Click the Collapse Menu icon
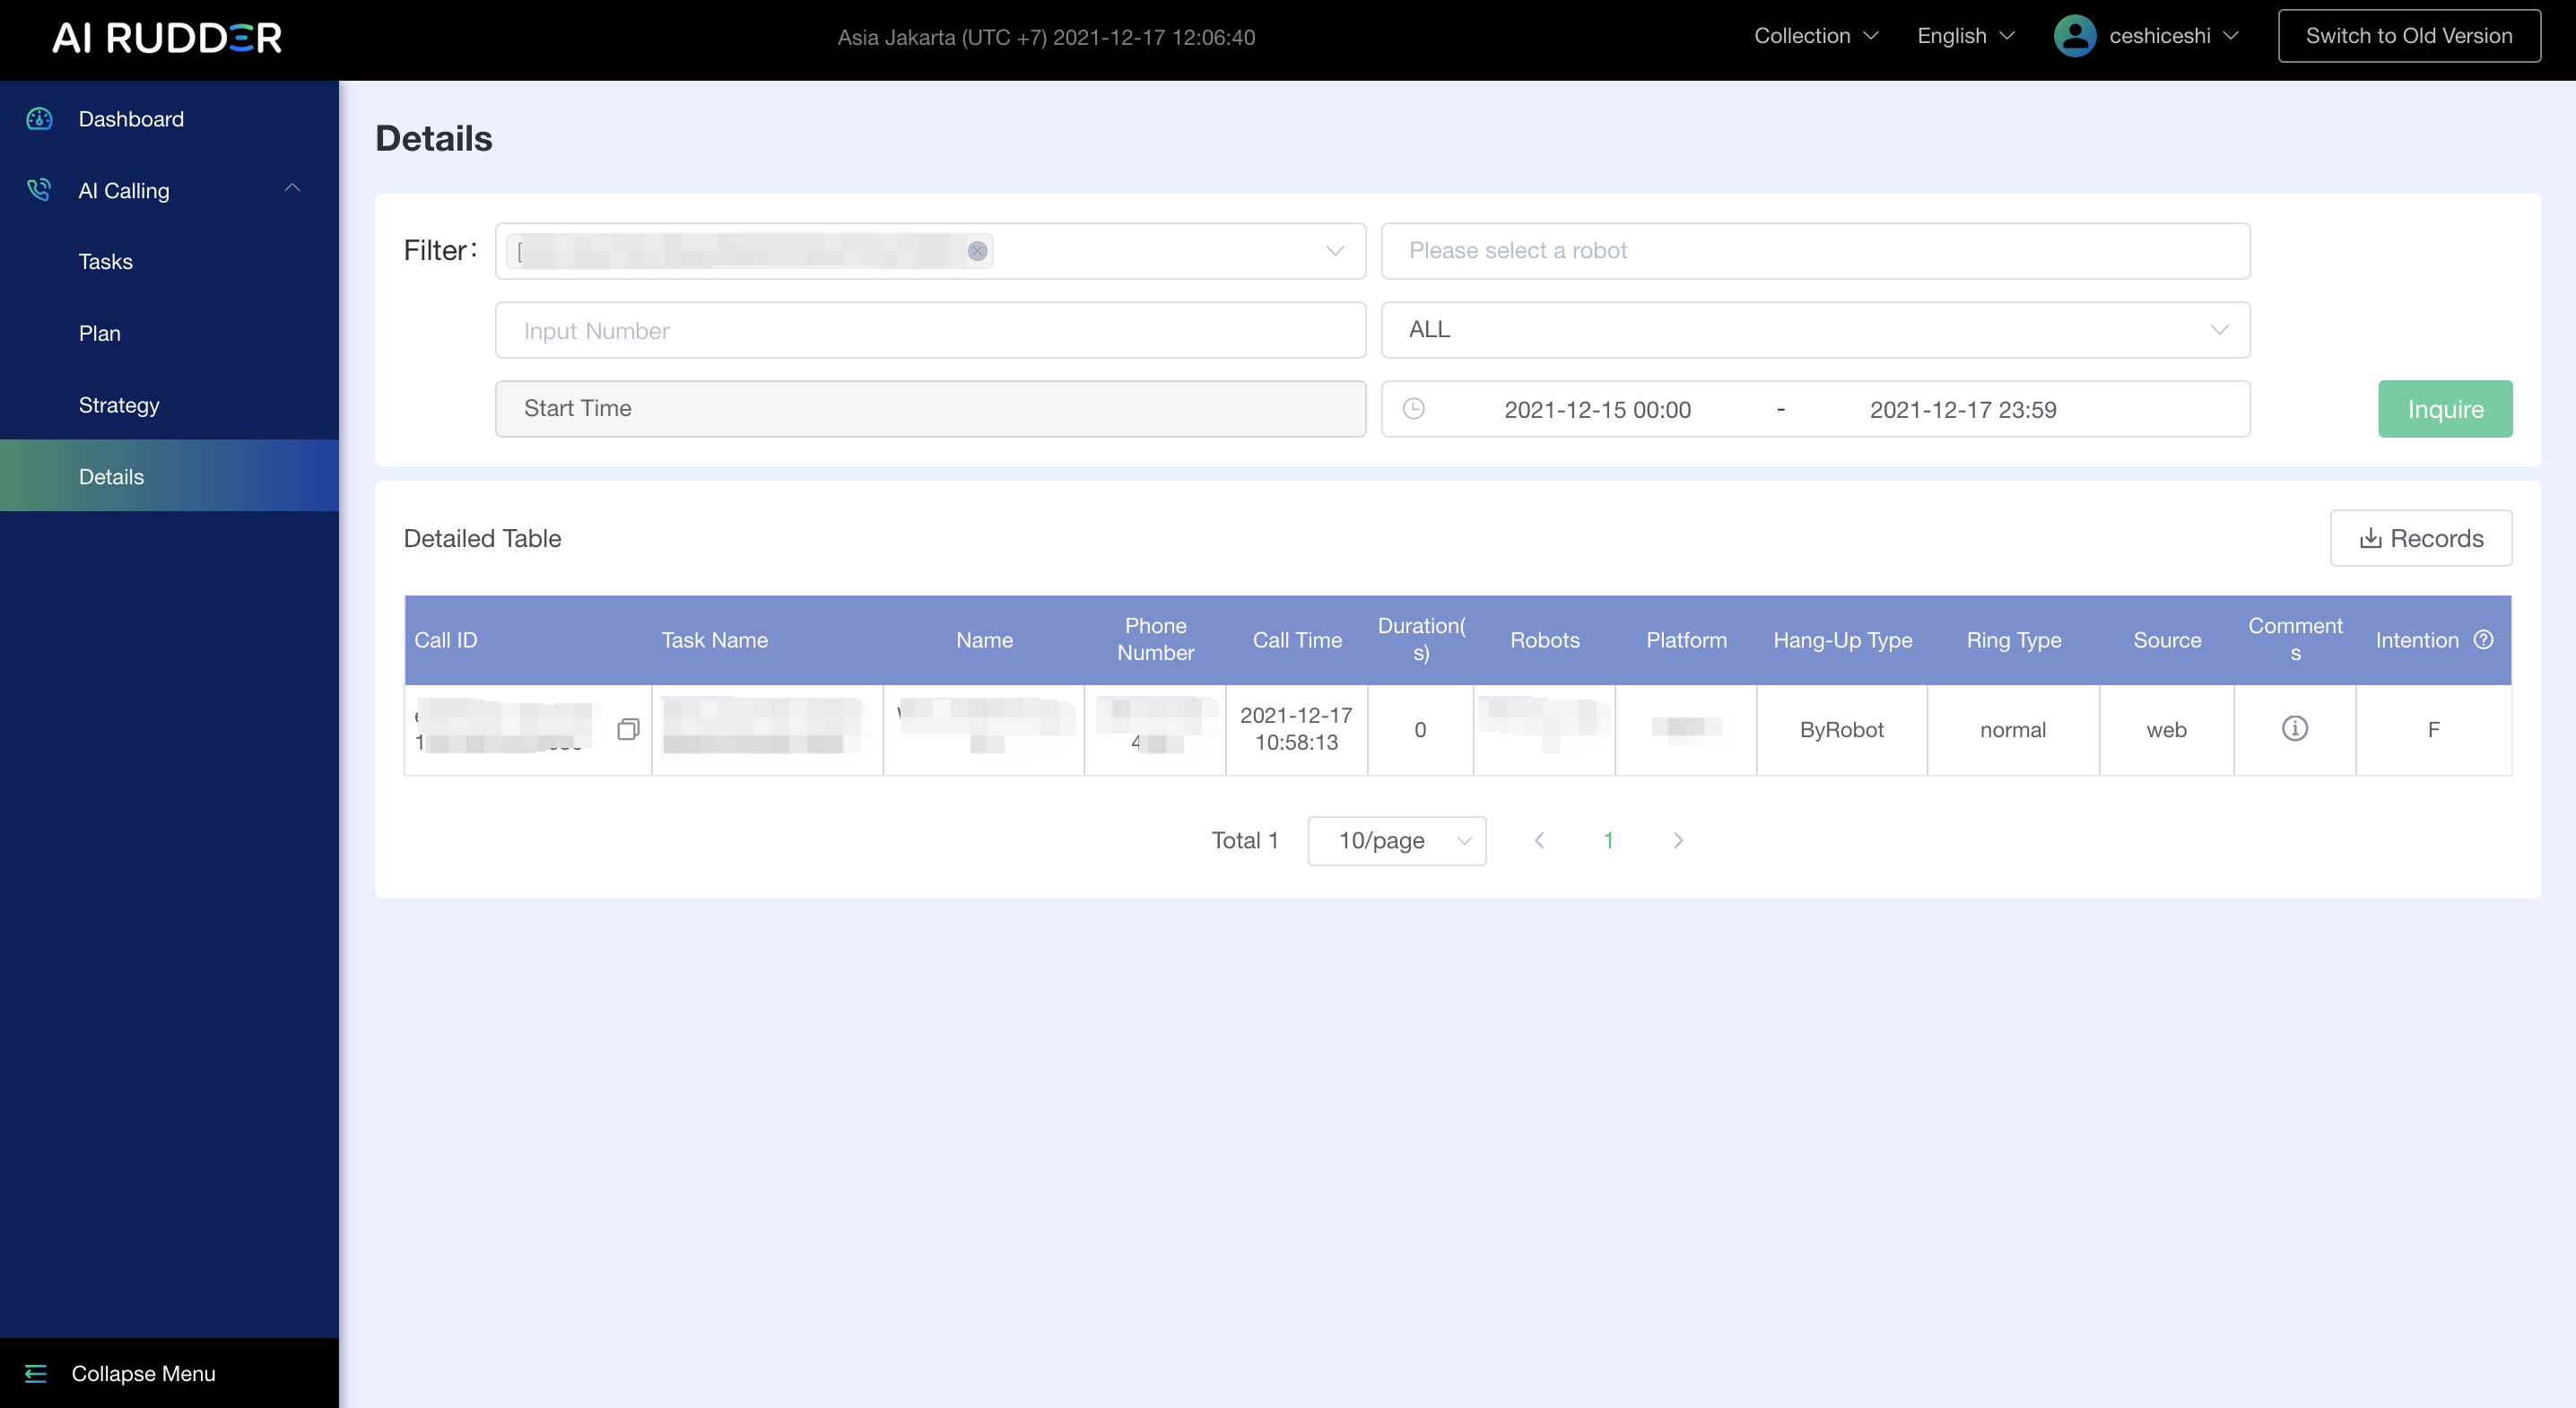 (x=36, y=1373)
